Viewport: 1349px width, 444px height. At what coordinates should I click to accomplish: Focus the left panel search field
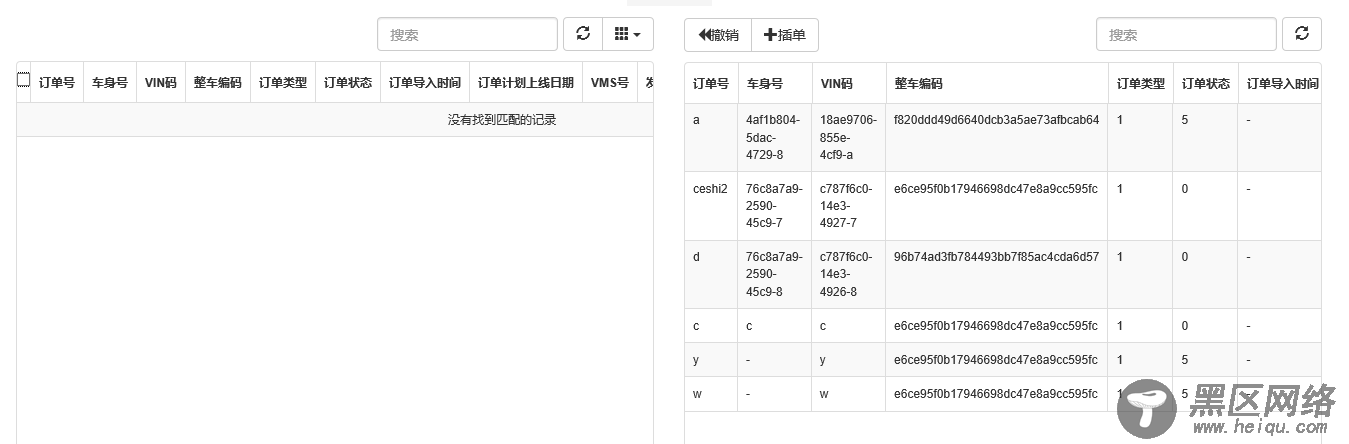(467, 34)
